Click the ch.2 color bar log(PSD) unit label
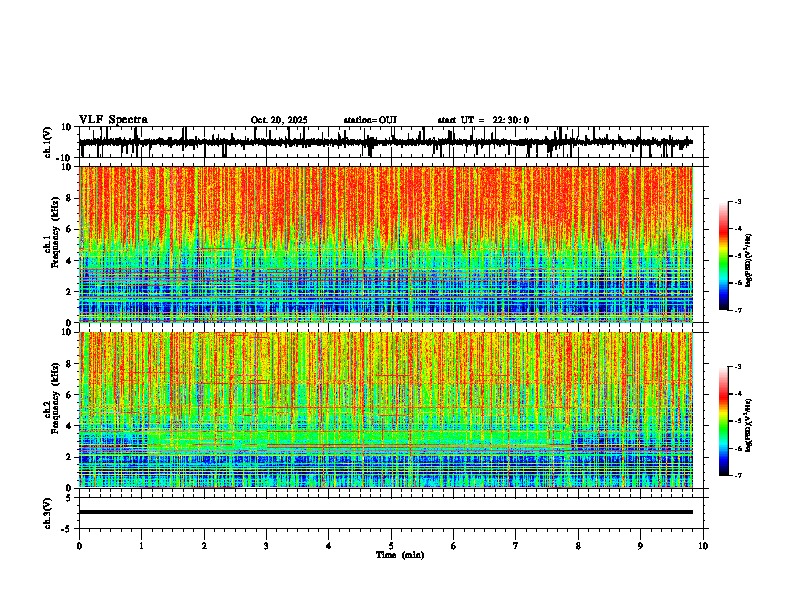 click(x=748, y=426)
